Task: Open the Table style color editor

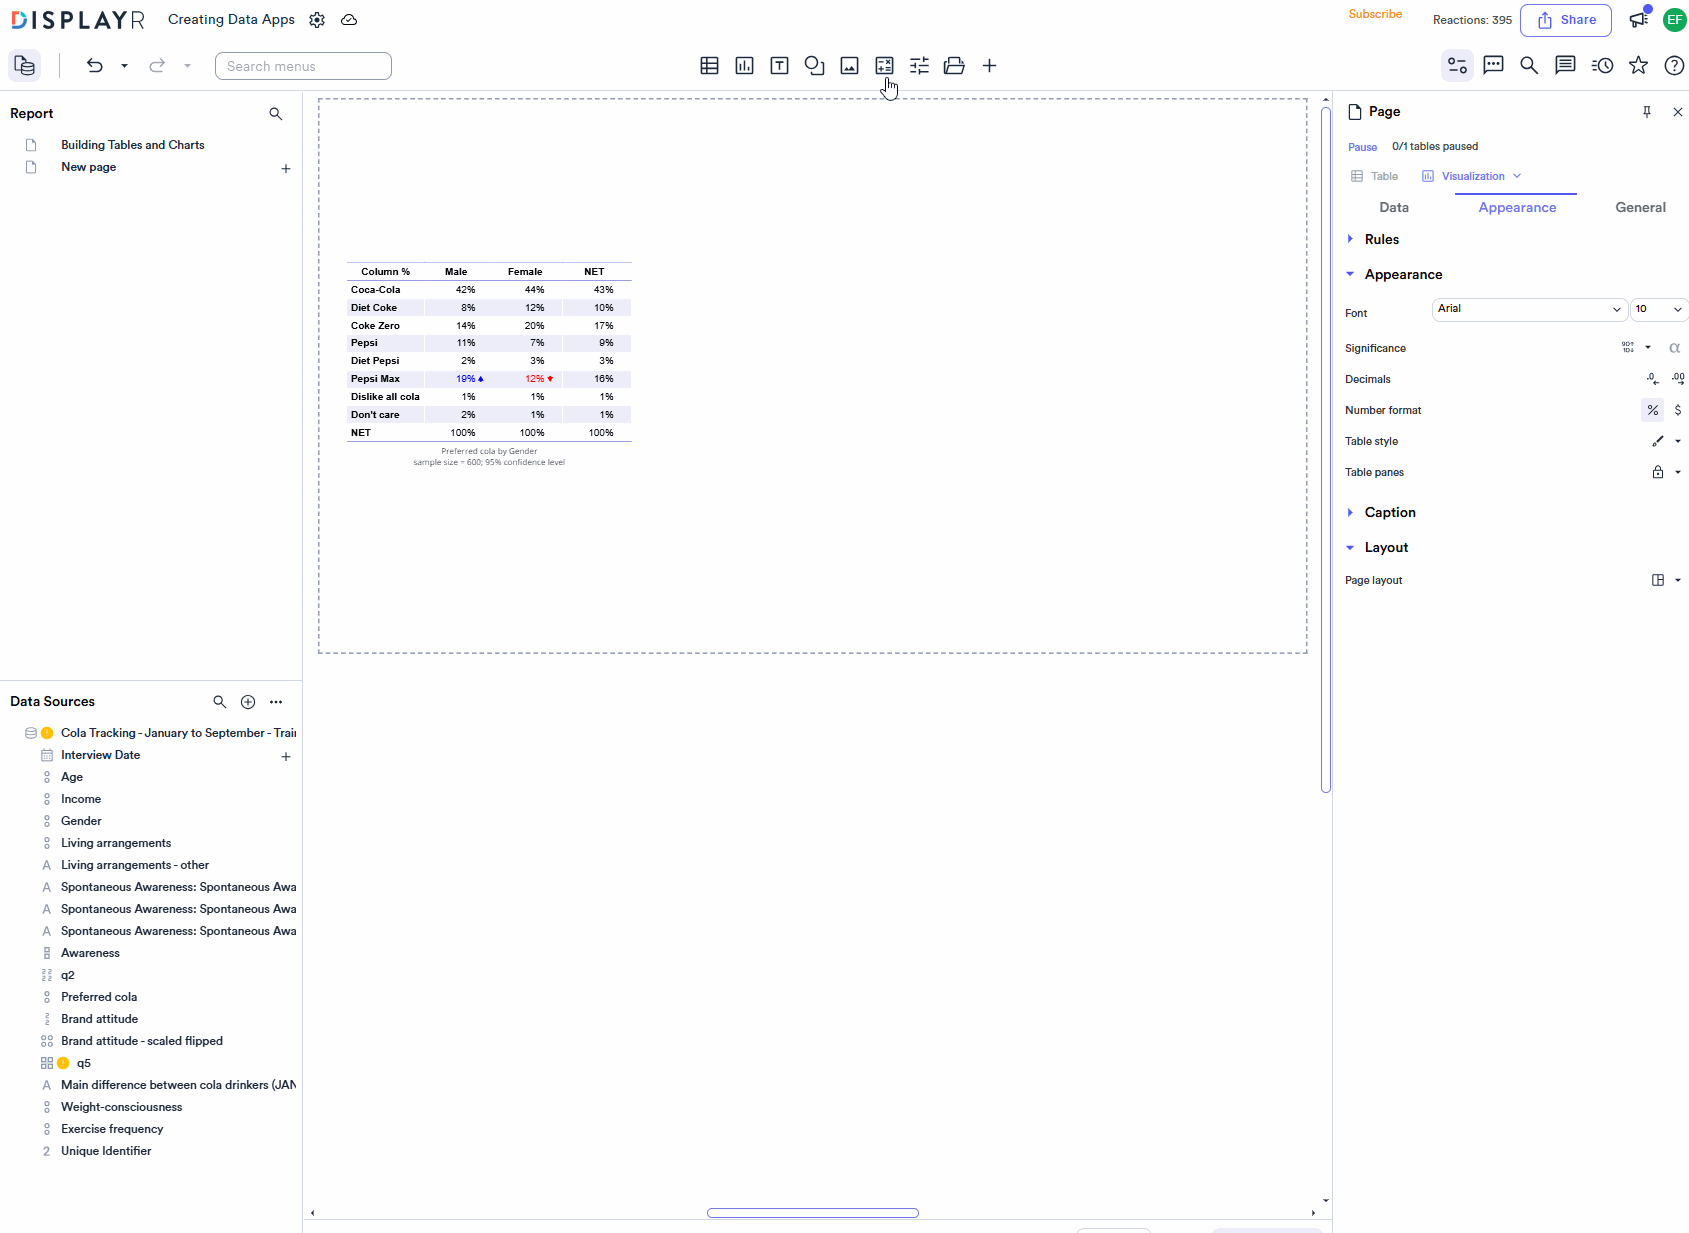Action: (1658, 441)
